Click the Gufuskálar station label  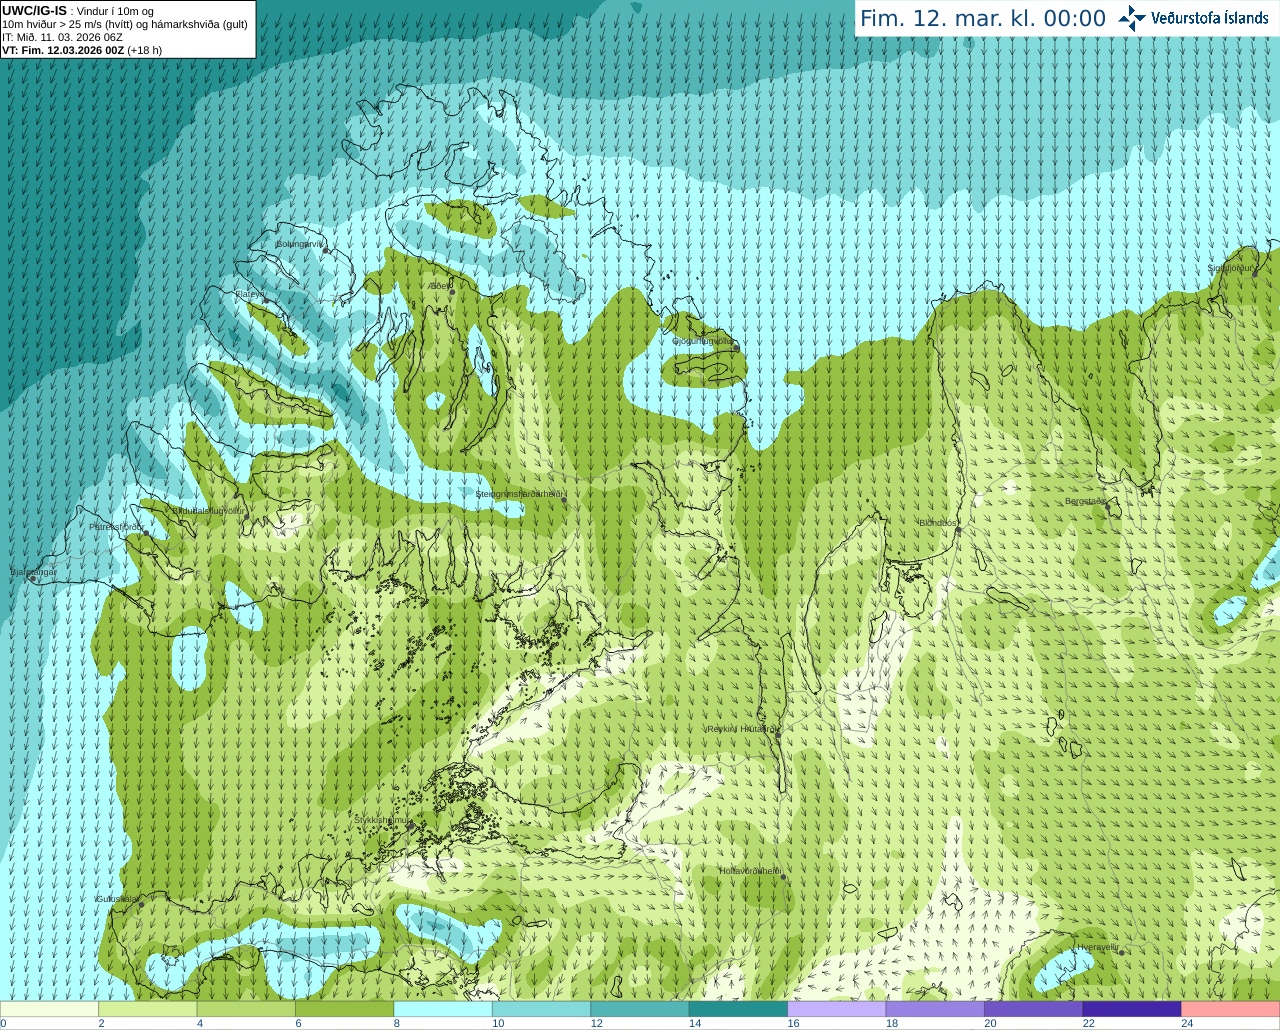(x=117, y=899)
